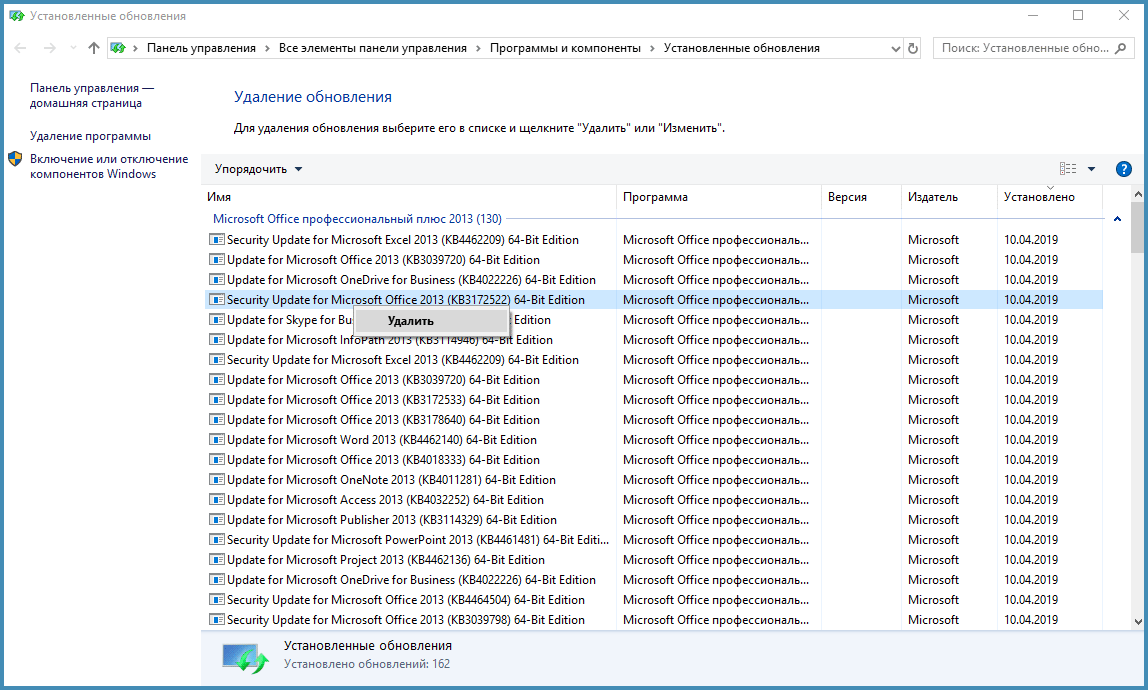Click the Forward navigation arrow

coord(50,48)
